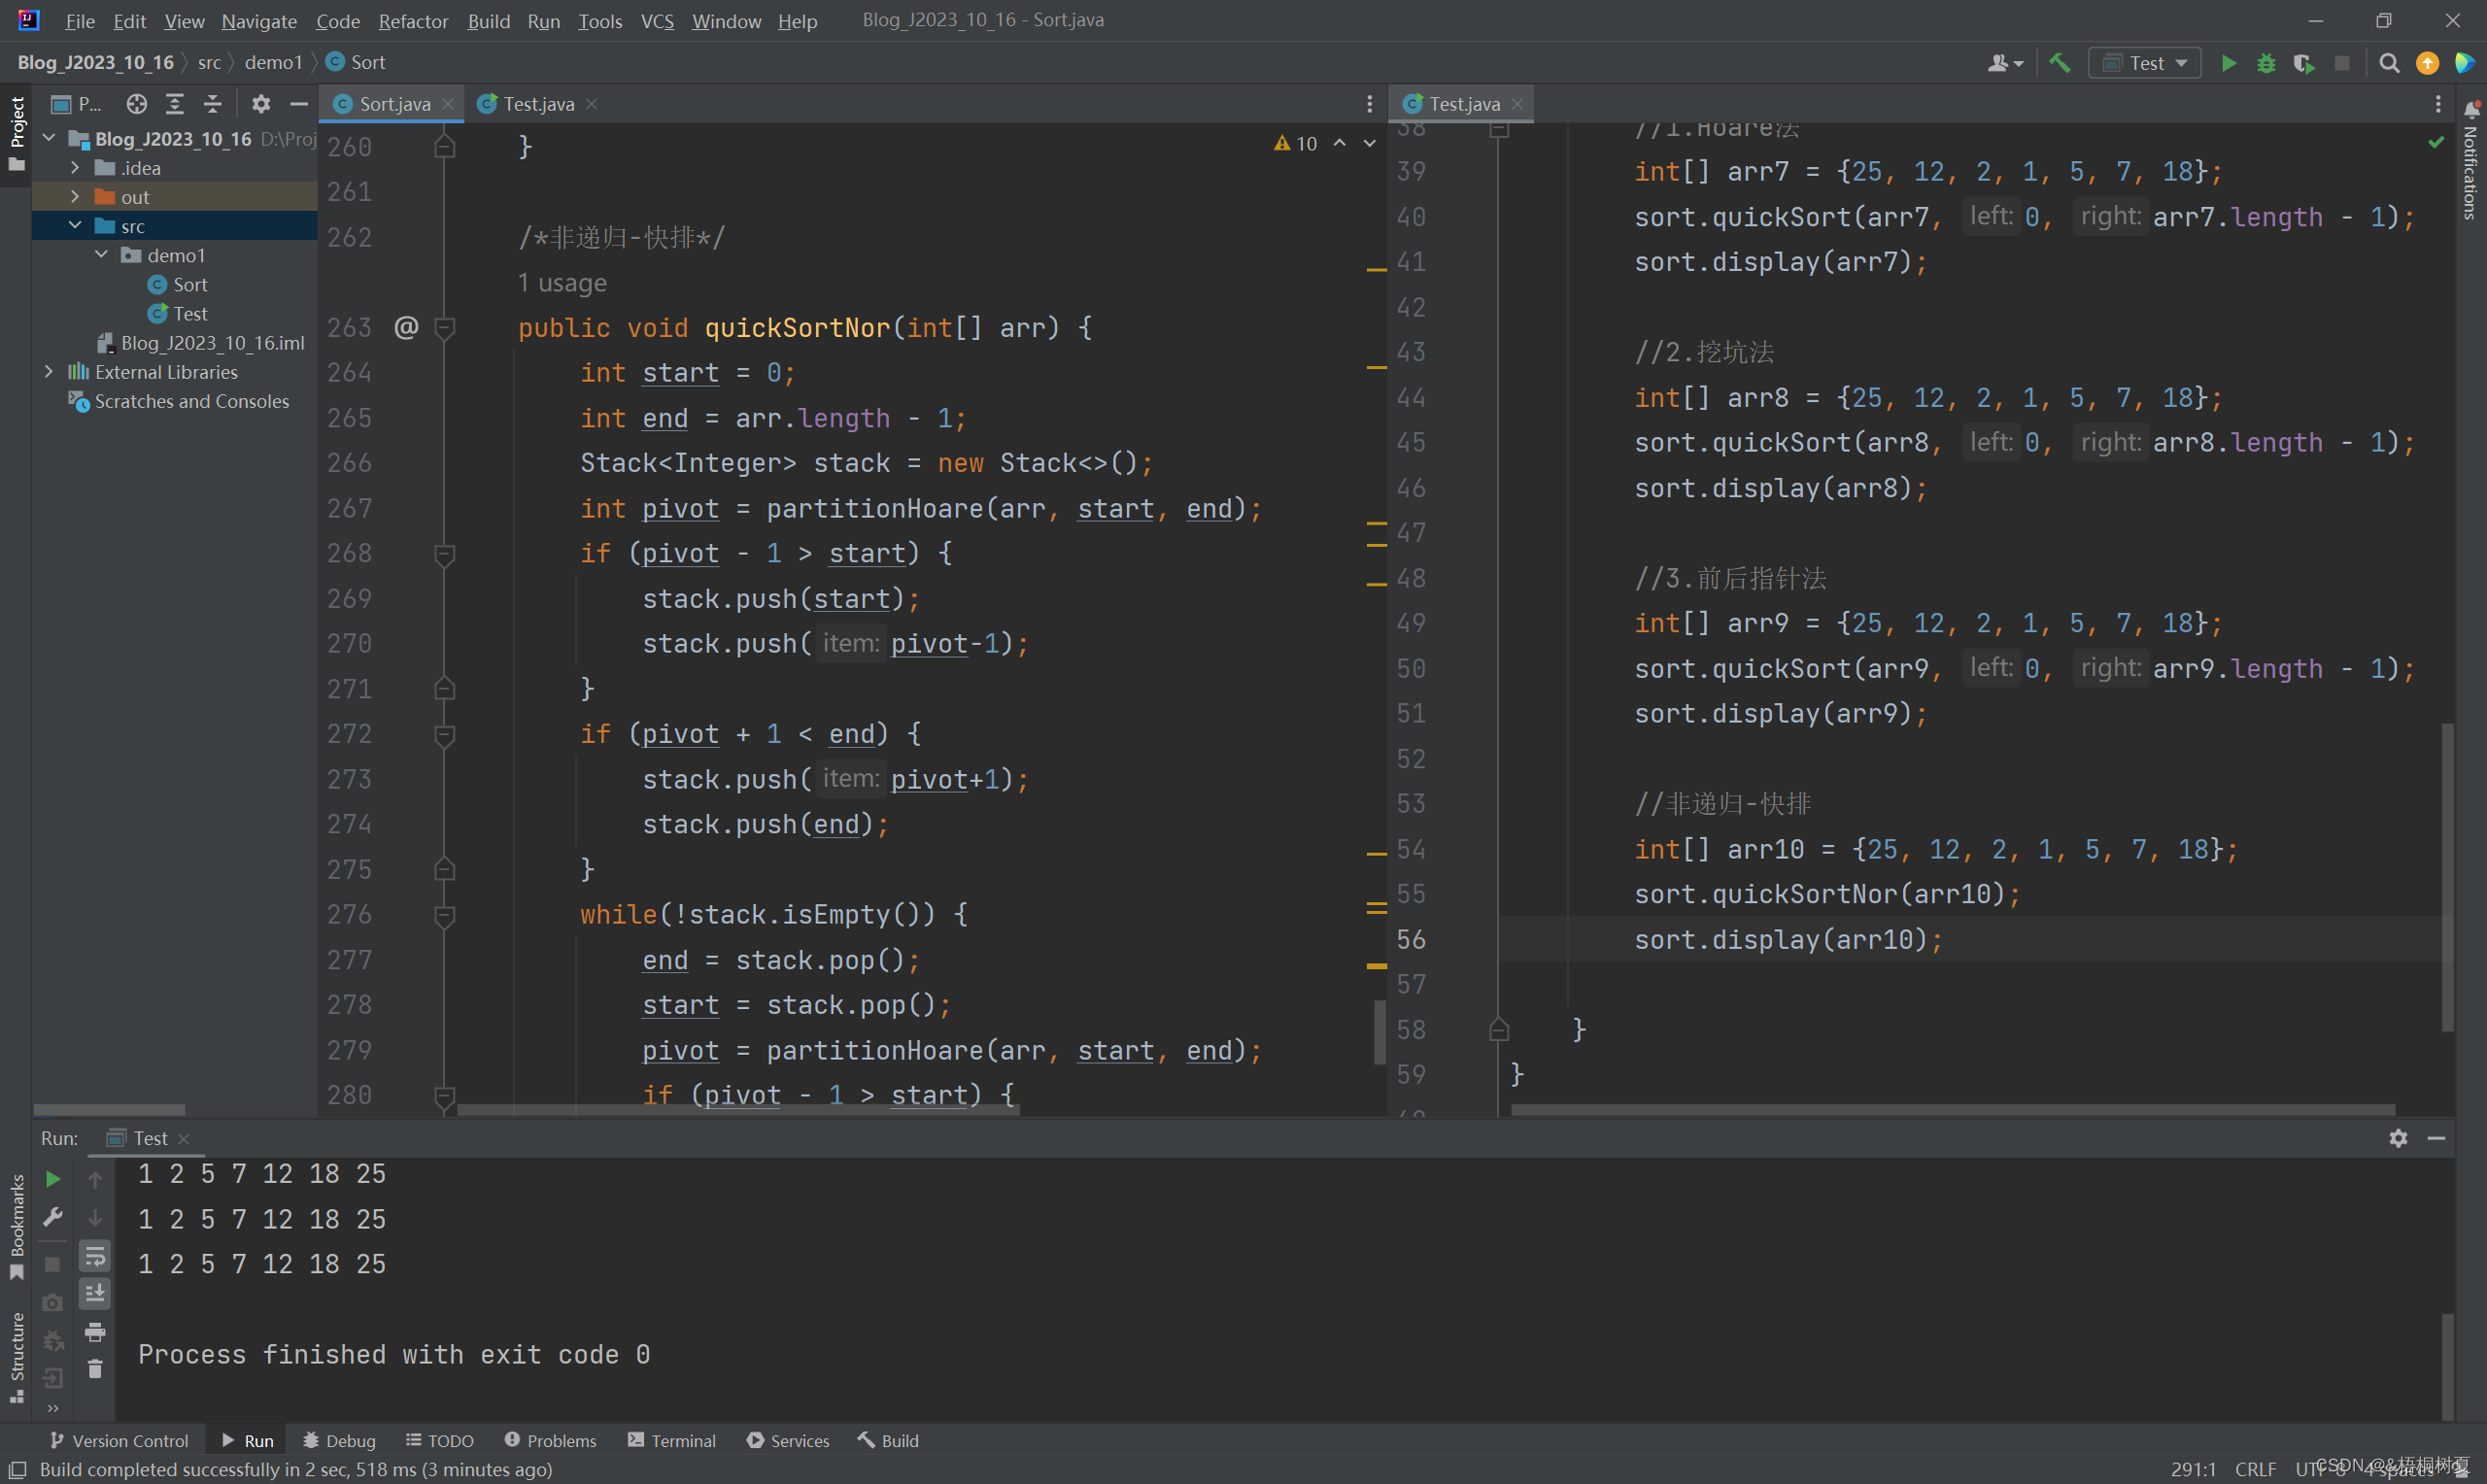Open Project panel settings gear
The image size is (2487, 1484).
(261, 104)
